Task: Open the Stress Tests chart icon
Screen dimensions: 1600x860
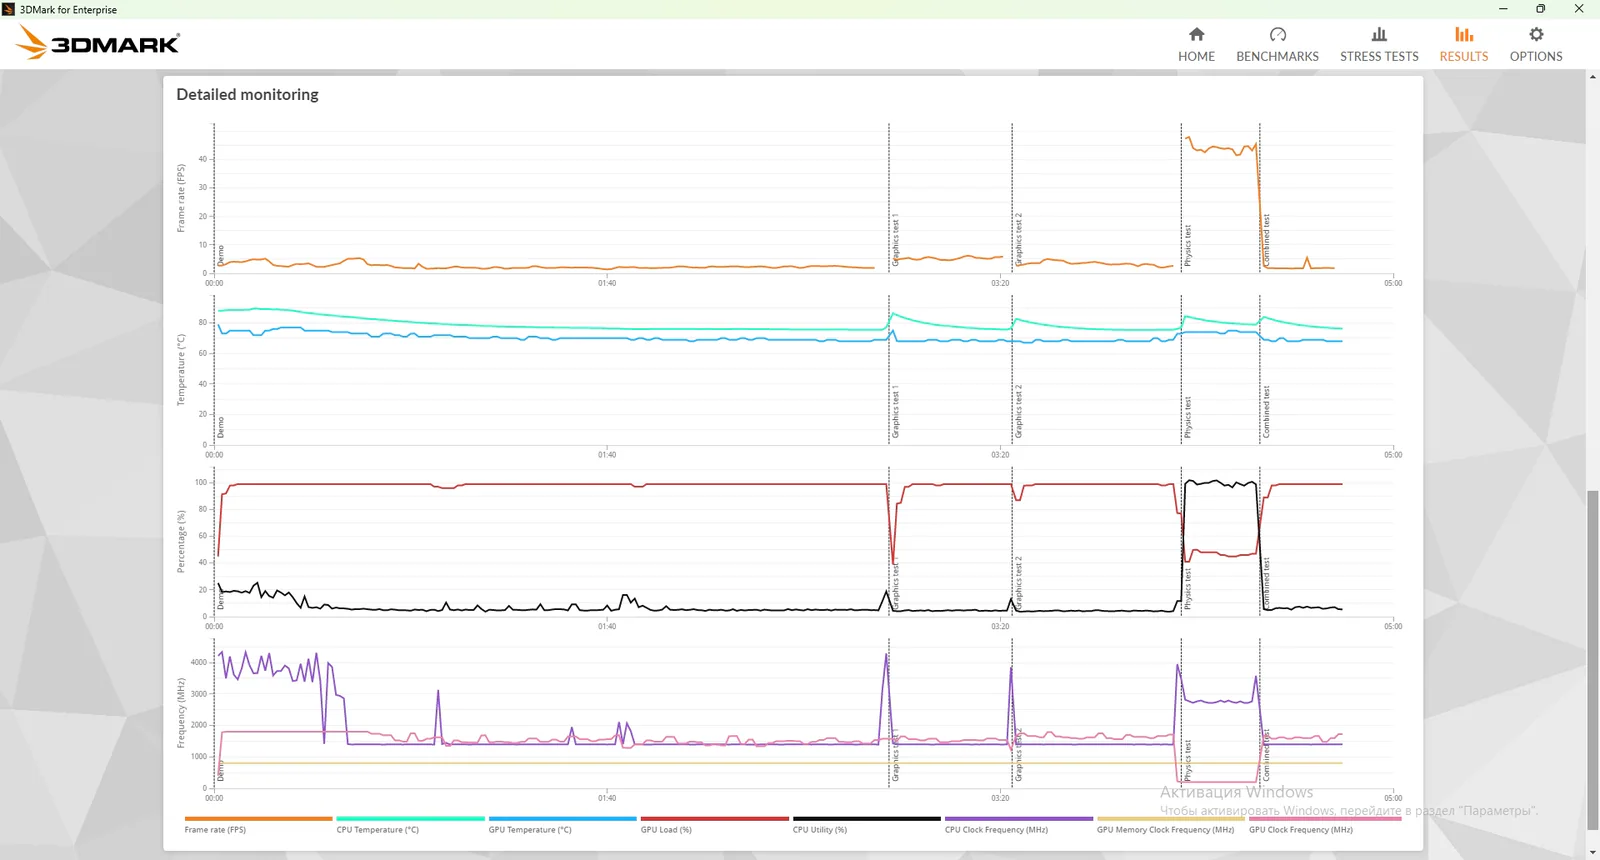Action: pos(1379,34)
